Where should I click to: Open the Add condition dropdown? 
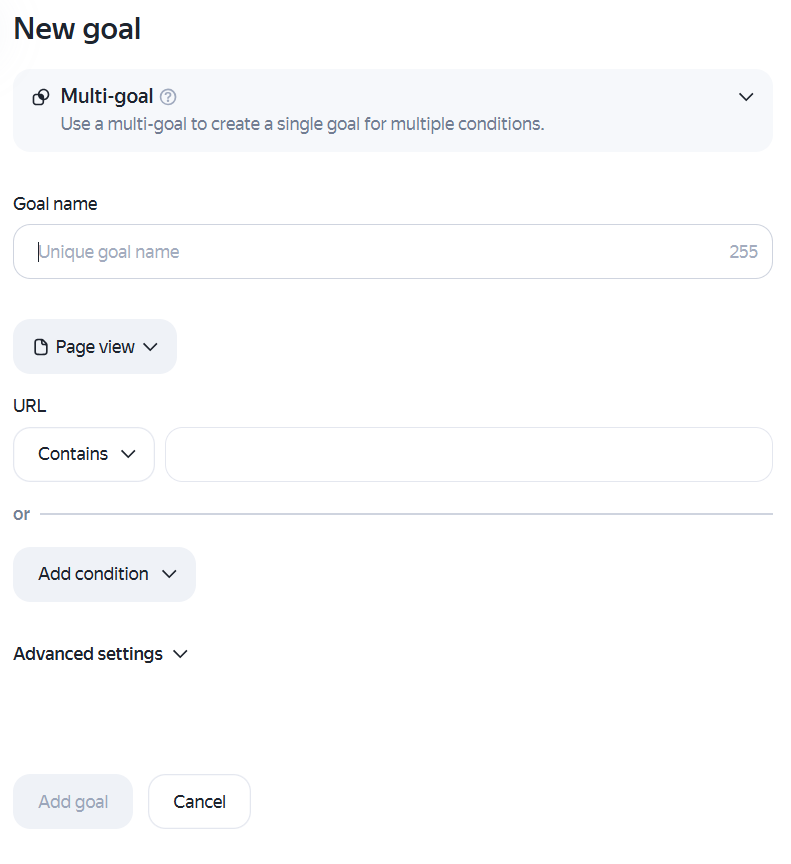click(104, 574)
